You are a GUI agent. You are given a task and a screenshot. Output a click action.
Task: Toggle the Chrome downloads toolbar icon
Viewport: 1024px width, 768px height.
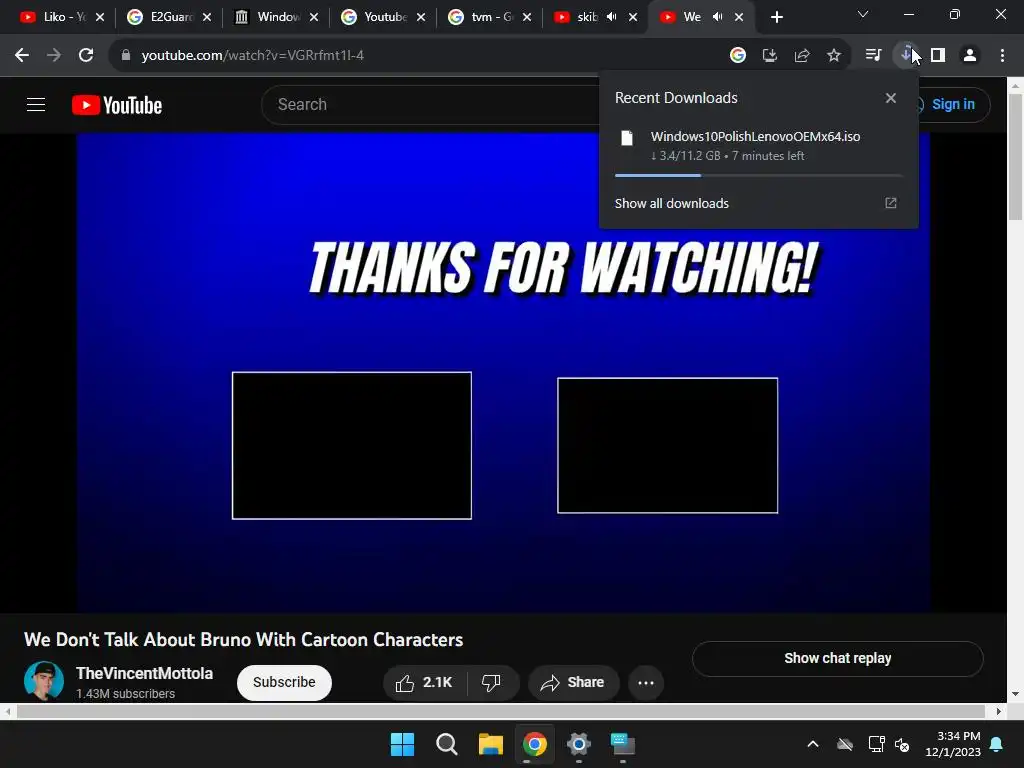pos(906,56)
